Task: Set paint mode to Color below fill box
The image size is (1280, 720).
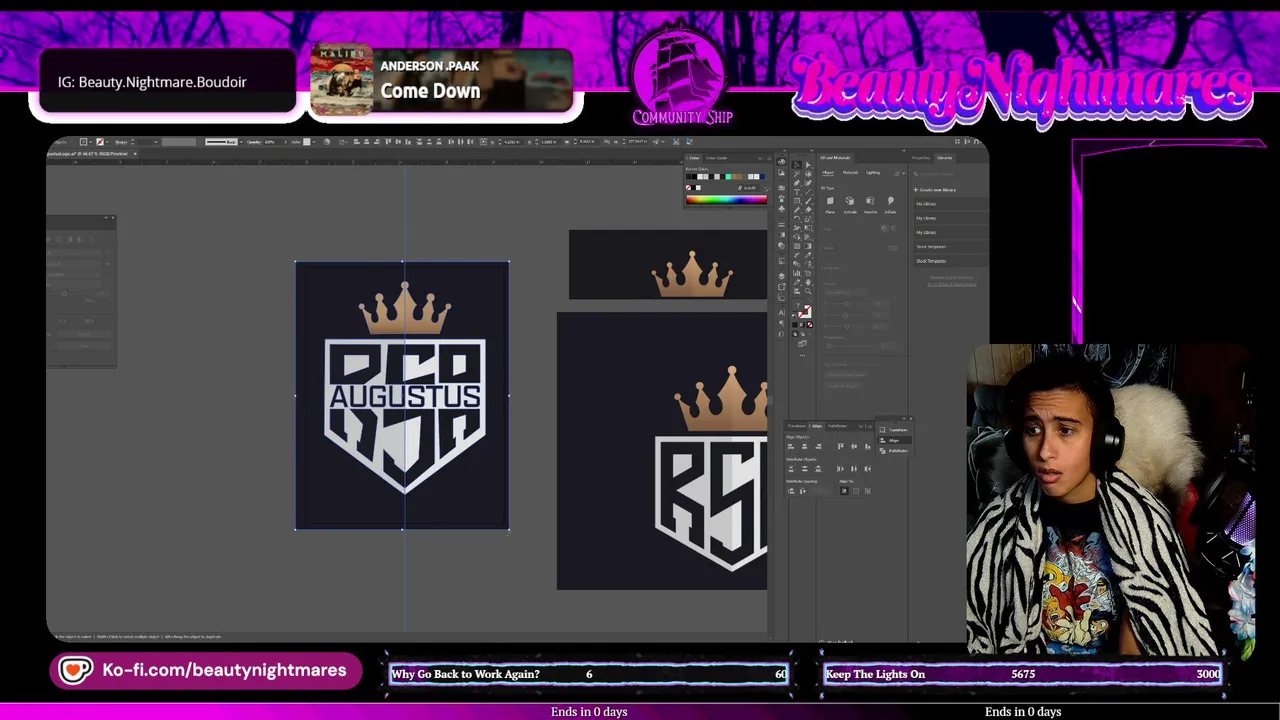Action: pyautogui.click(x=795, y=324)
